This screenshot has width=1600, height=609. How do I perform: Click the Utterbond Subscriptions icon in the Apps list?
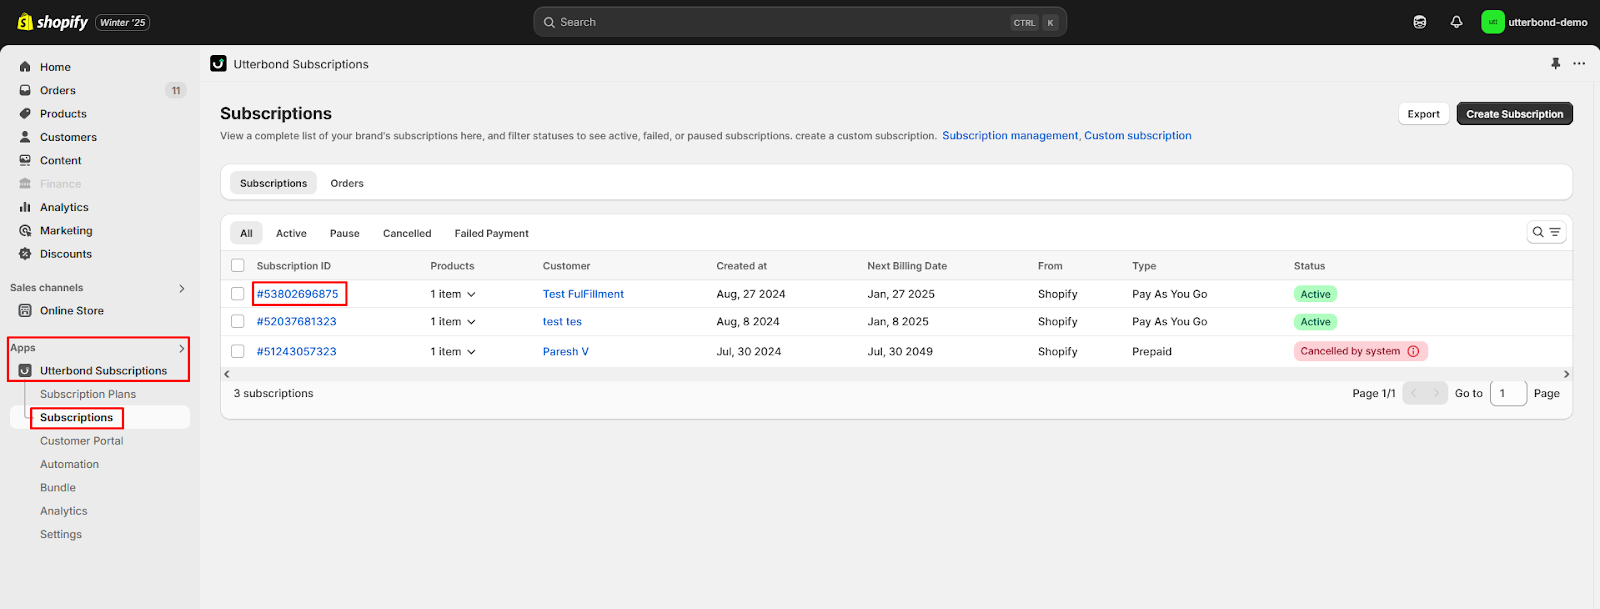[25, 371]
